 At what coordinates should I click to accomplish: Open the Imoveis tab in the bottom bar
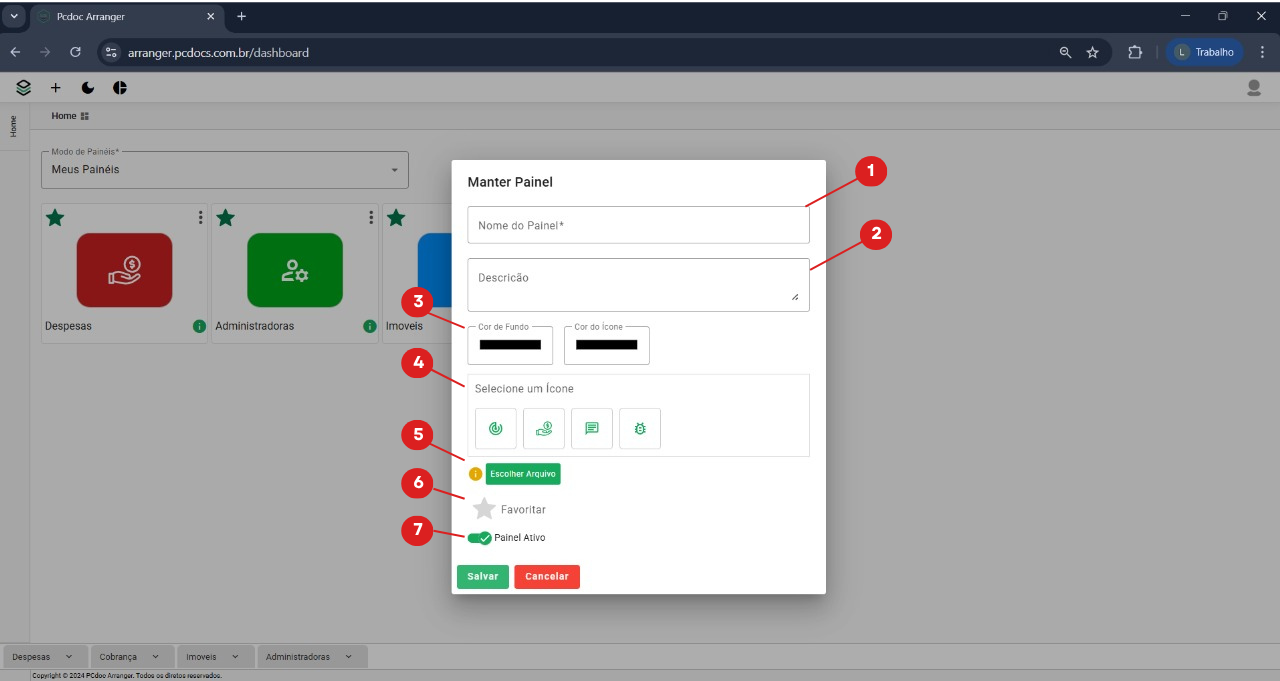[214, 657]
